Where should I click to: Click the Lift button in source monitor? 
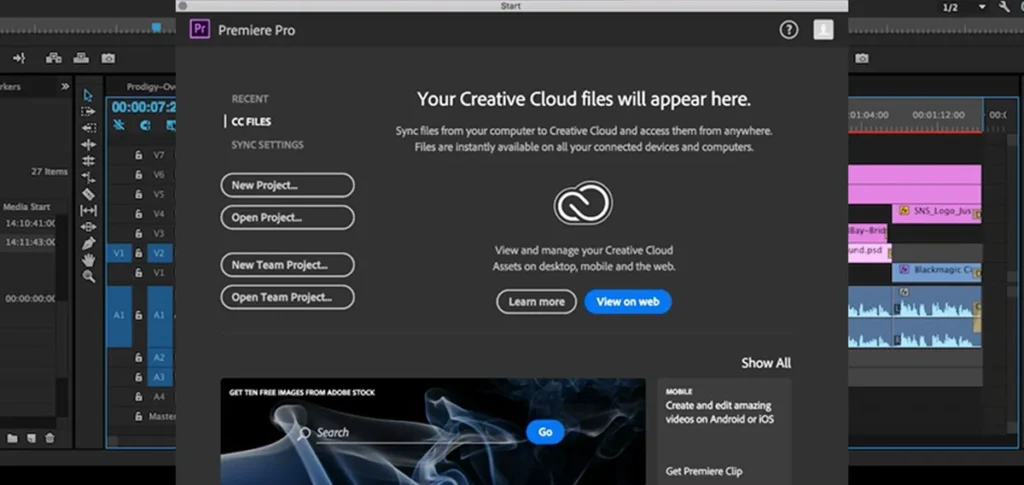tap(54, 59)
